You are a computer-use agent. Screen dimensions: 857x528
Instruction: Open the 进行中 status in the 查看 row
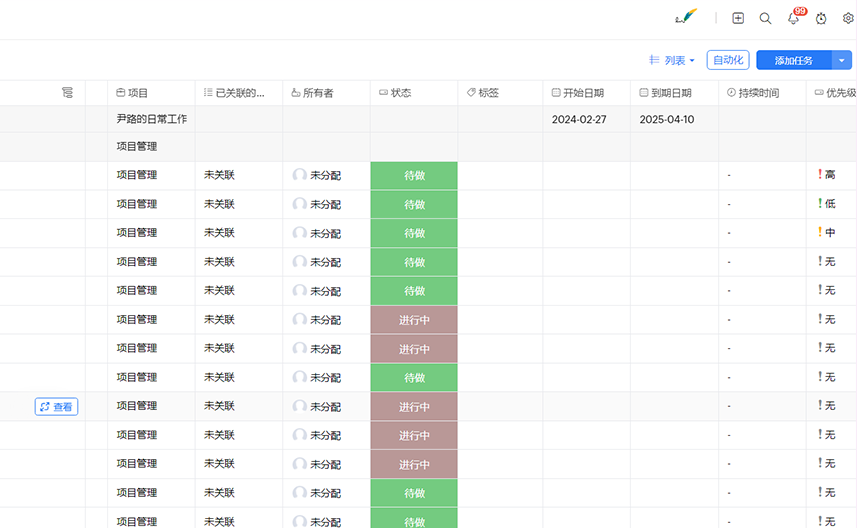tap(414, 407)
